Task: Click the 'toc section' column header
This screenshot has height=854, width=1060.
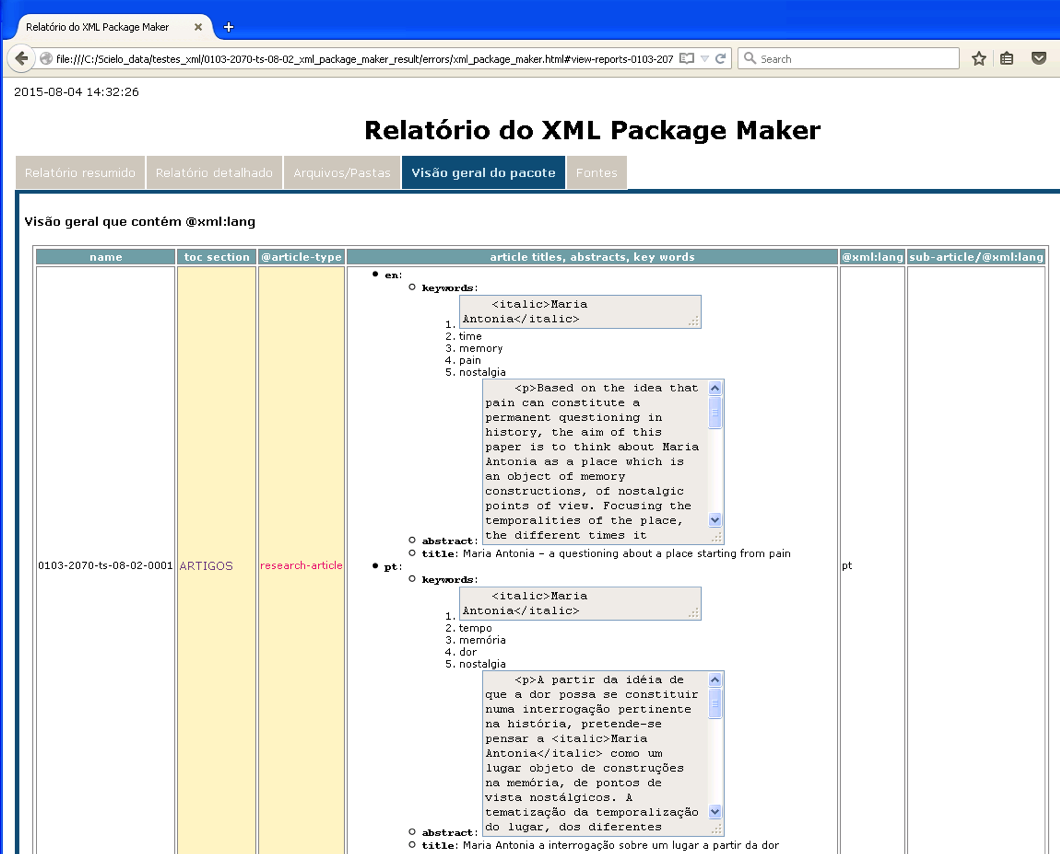Action: [x=216, y=257]
